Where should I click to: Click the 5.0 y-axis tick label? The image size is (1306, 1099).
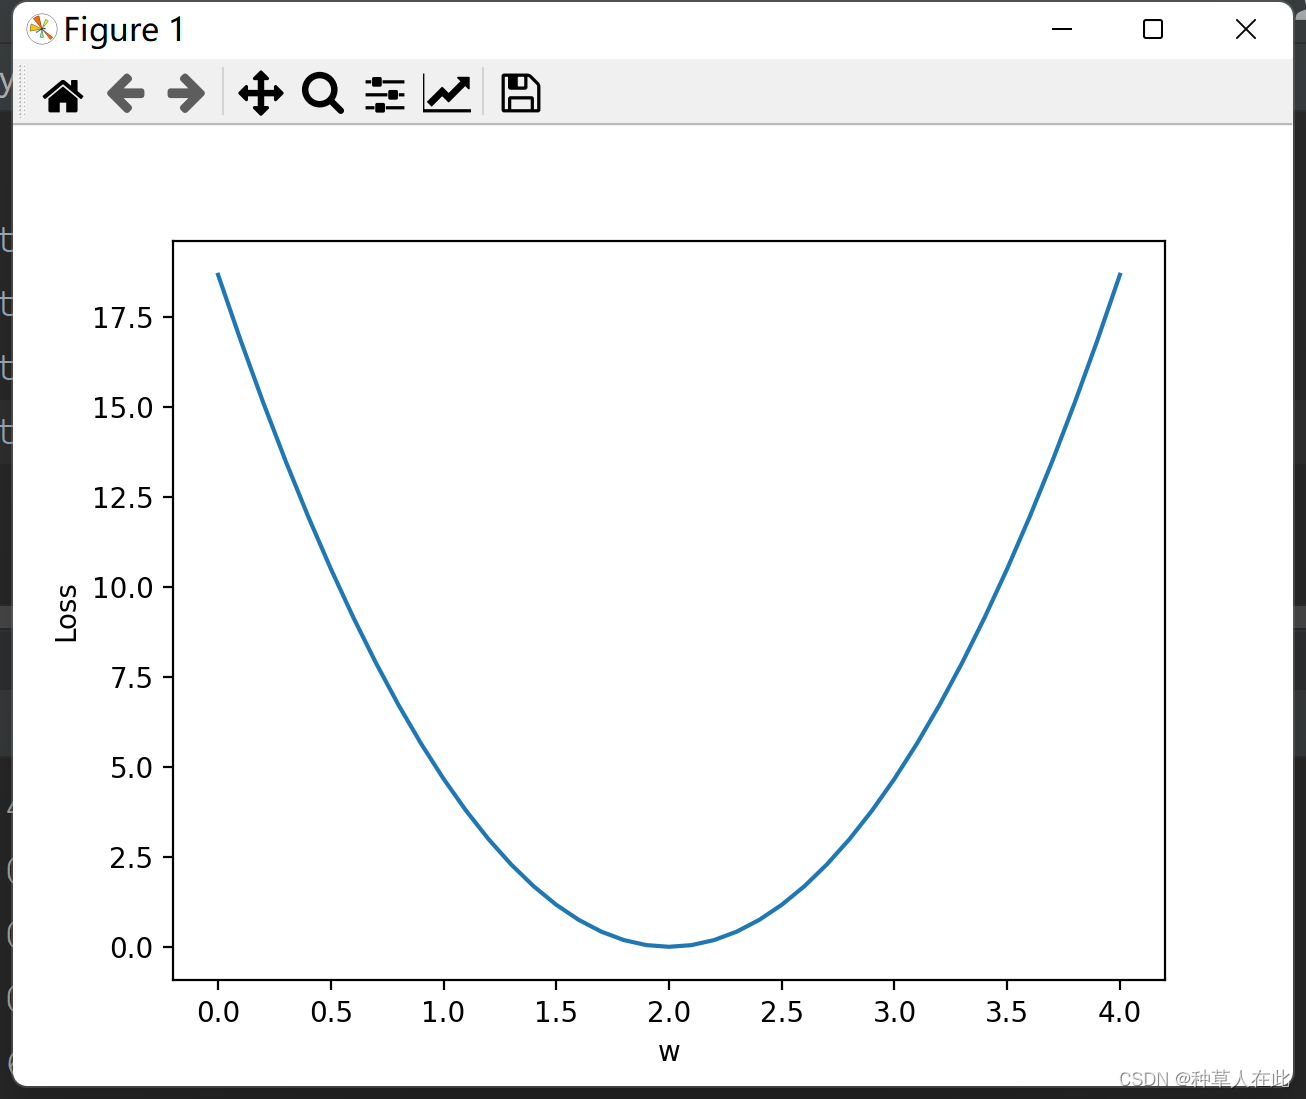click(x=131, y=768)
